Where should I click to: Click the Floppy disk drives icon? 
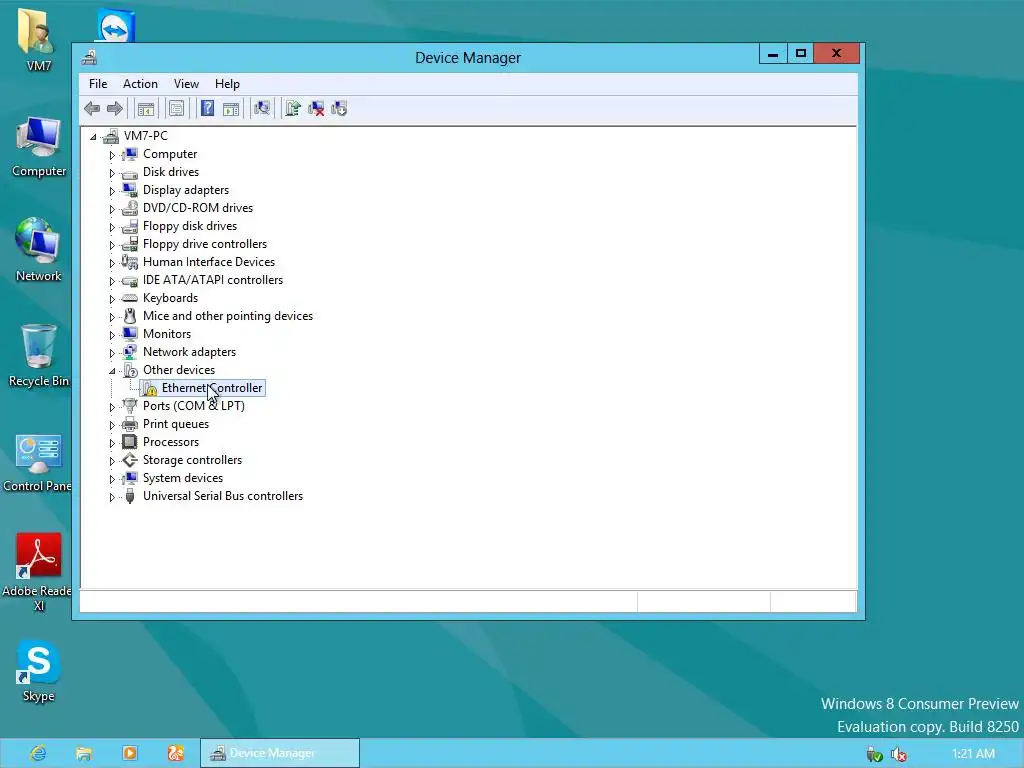pos(130,226)
